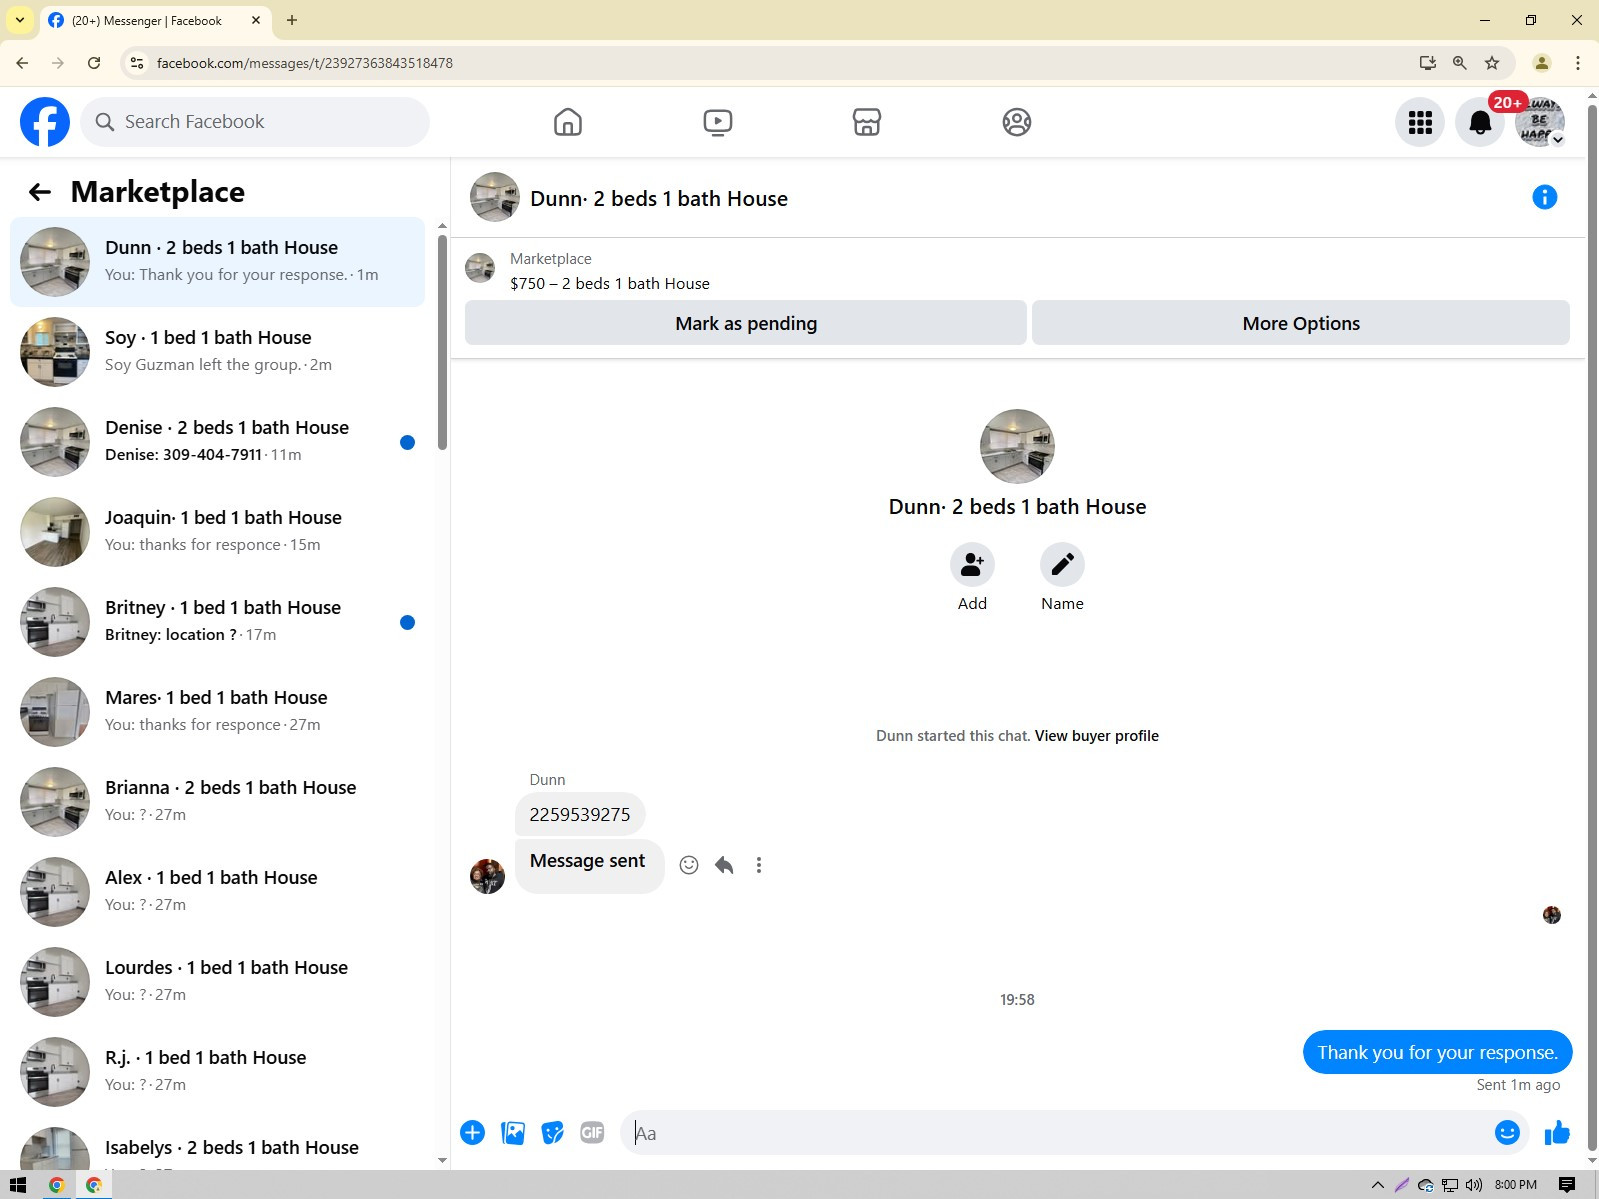Click the large listing photo in chat intro

(x=1017, y=446)
